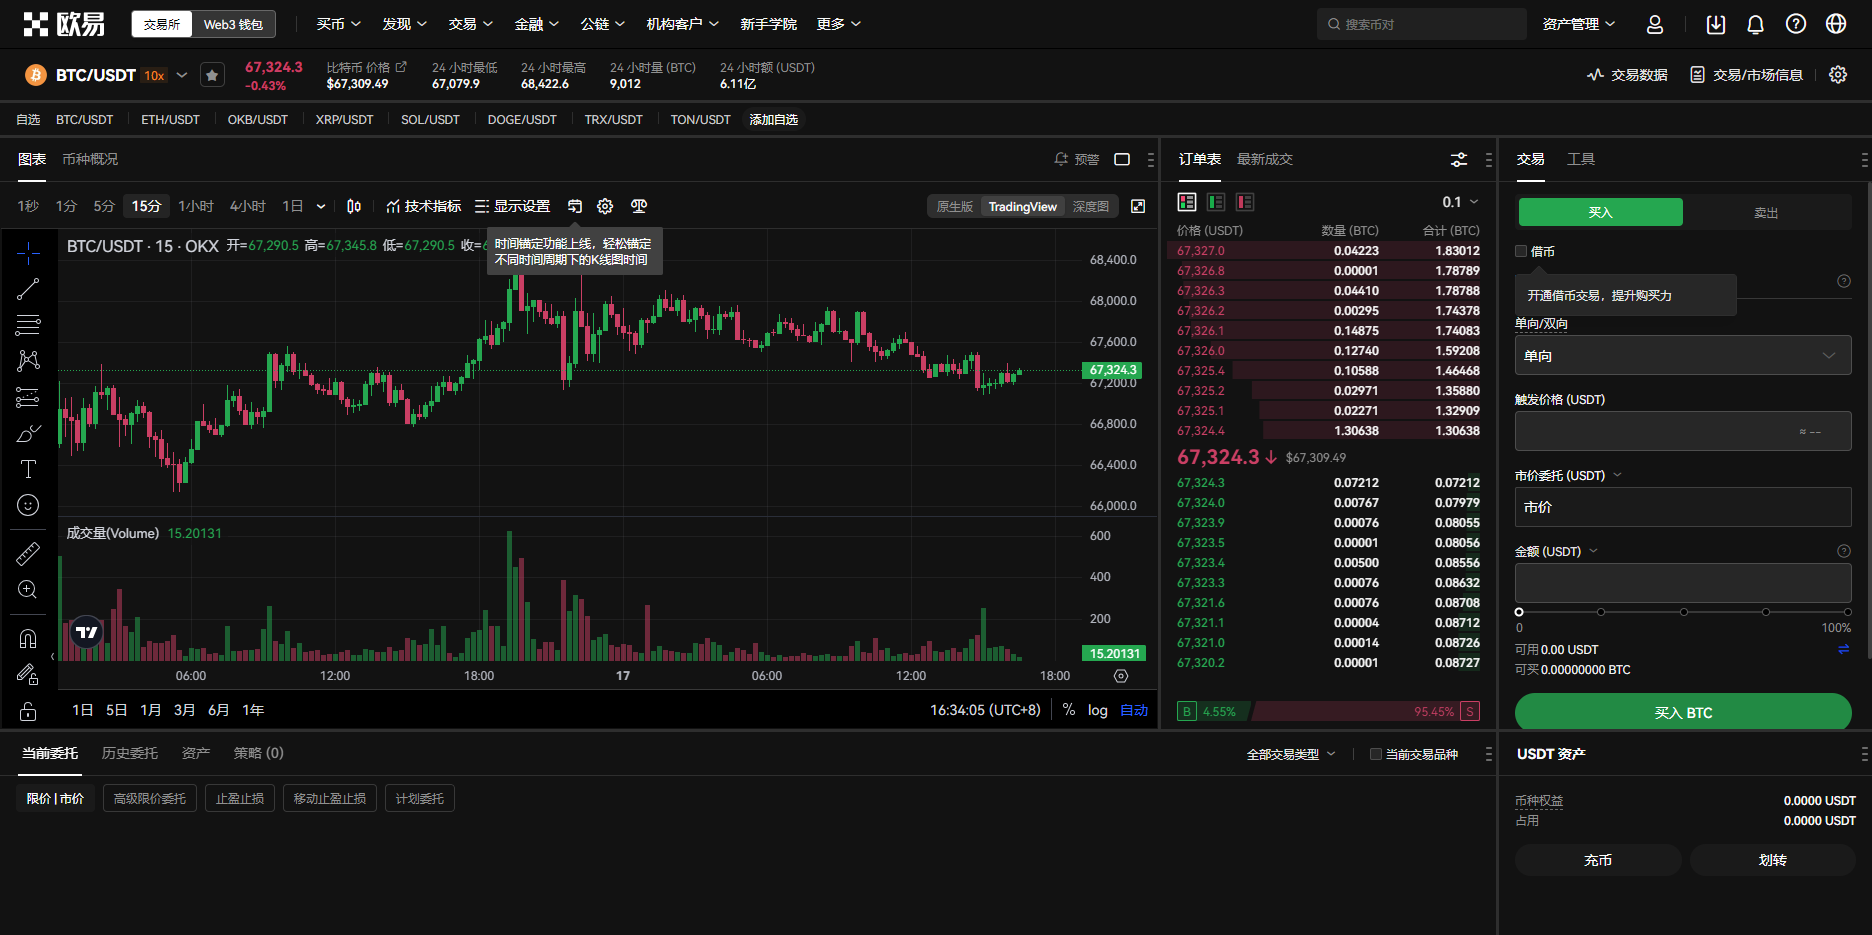Screen dimensions: 1872x935
Task: Expand the 资产管理 menu
Action: pyautogui.click(x=1579, y=24)
